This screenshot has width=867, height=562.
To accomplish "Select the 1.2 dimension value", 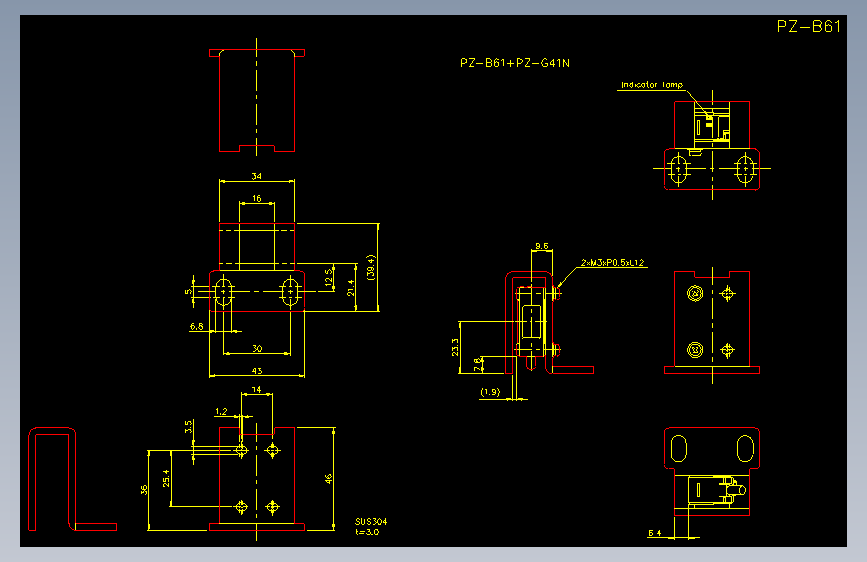I will 221,411.
